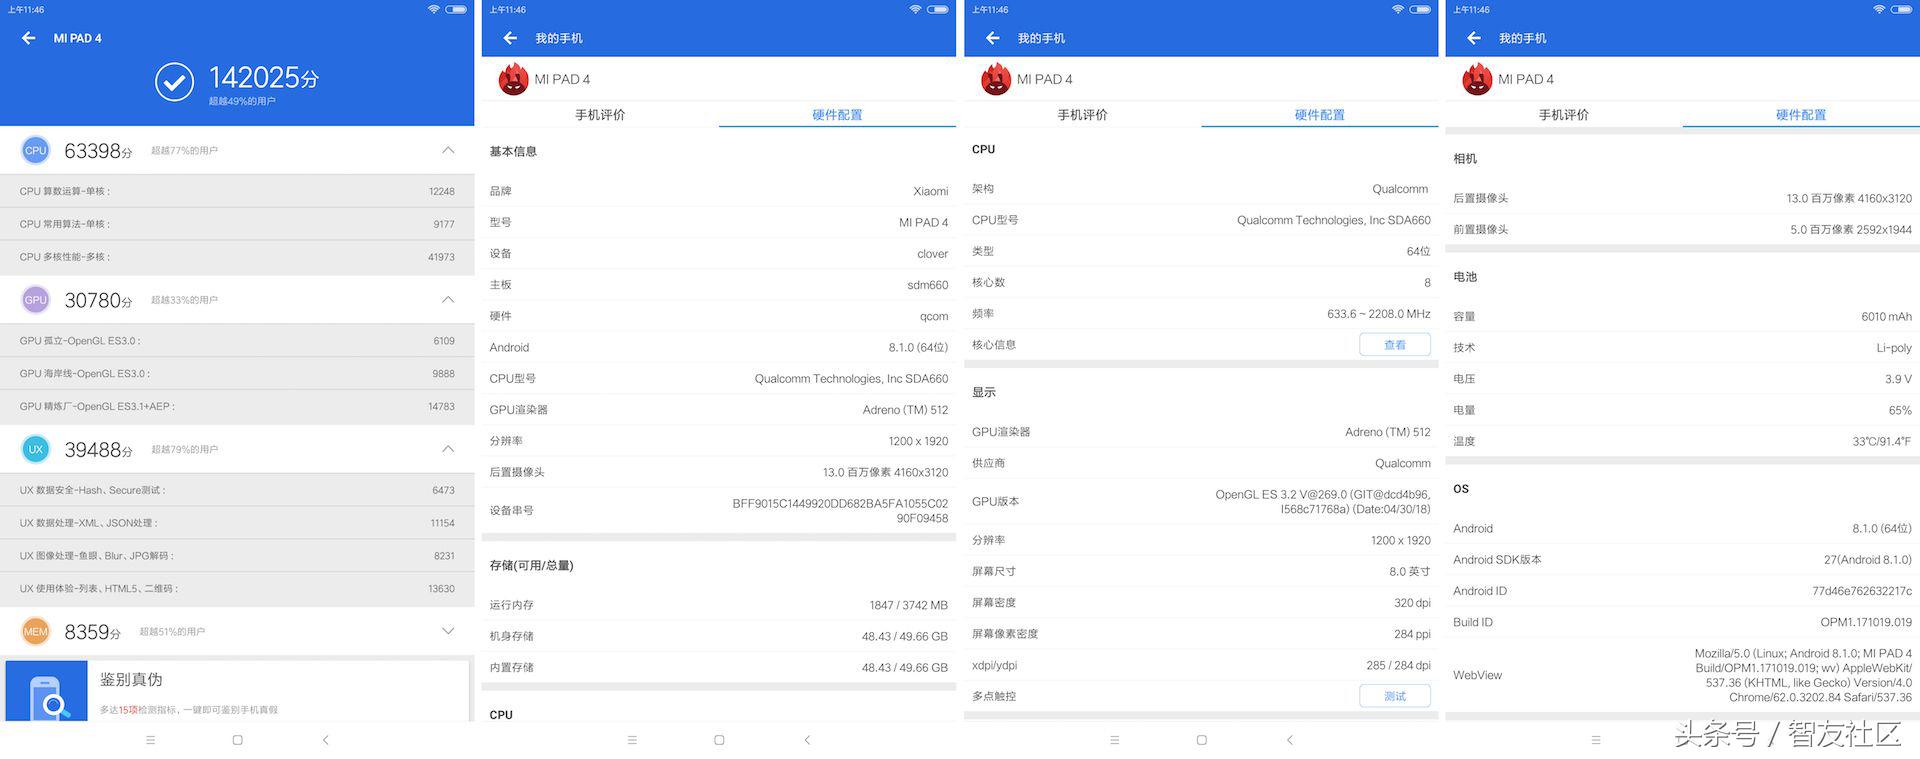Collapse the CPU 63398 score section
The image size is (1920, 759).
(448, 150)
